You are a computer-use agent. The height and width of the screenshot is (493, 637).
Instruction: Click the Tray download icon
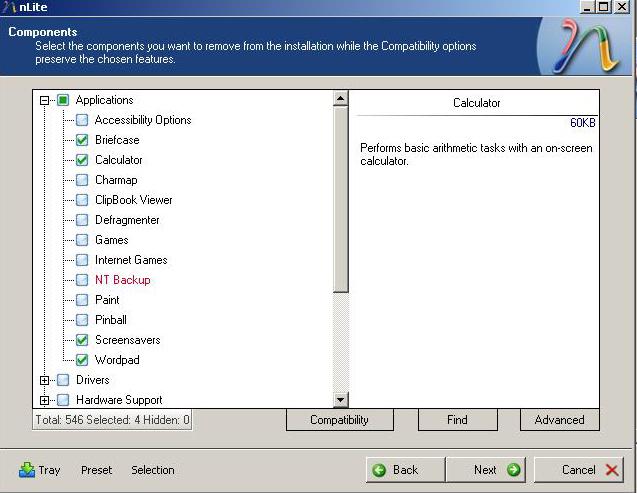27,470
